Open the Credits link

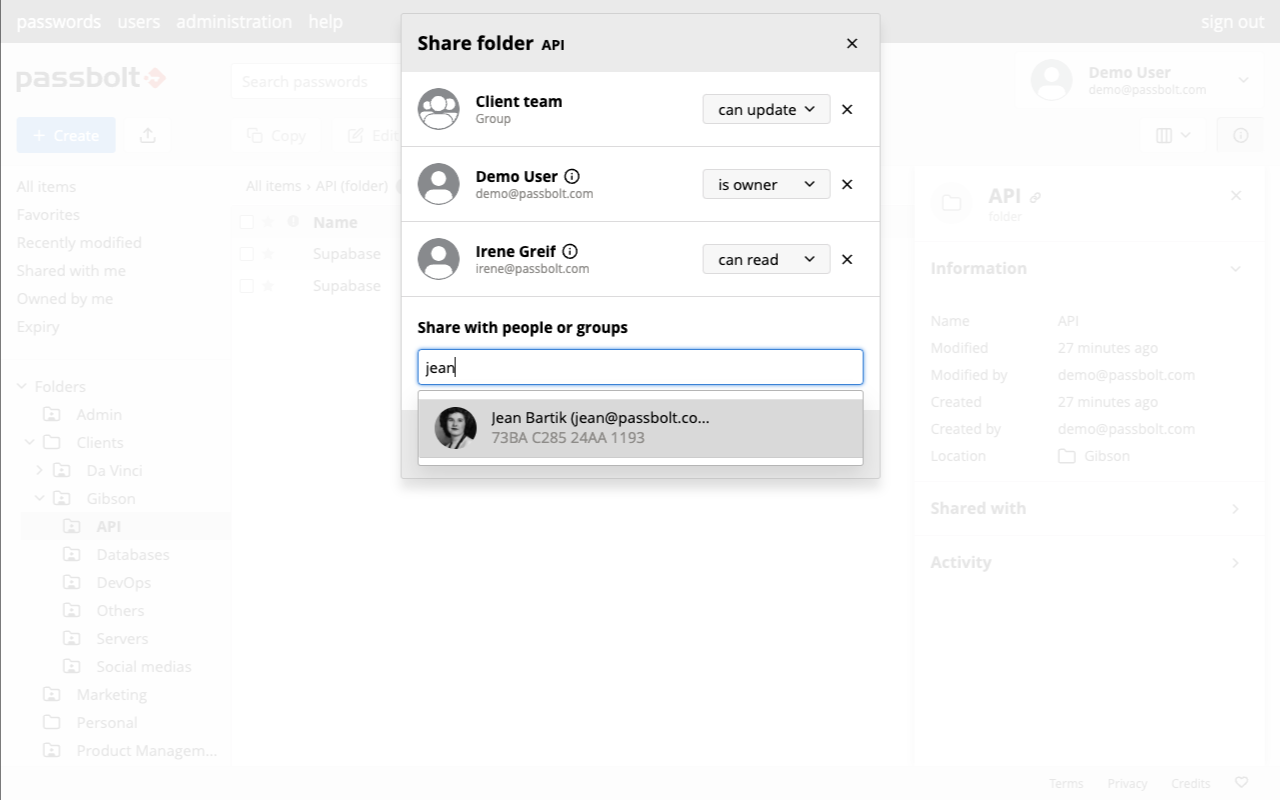(x=1190, y=783)
